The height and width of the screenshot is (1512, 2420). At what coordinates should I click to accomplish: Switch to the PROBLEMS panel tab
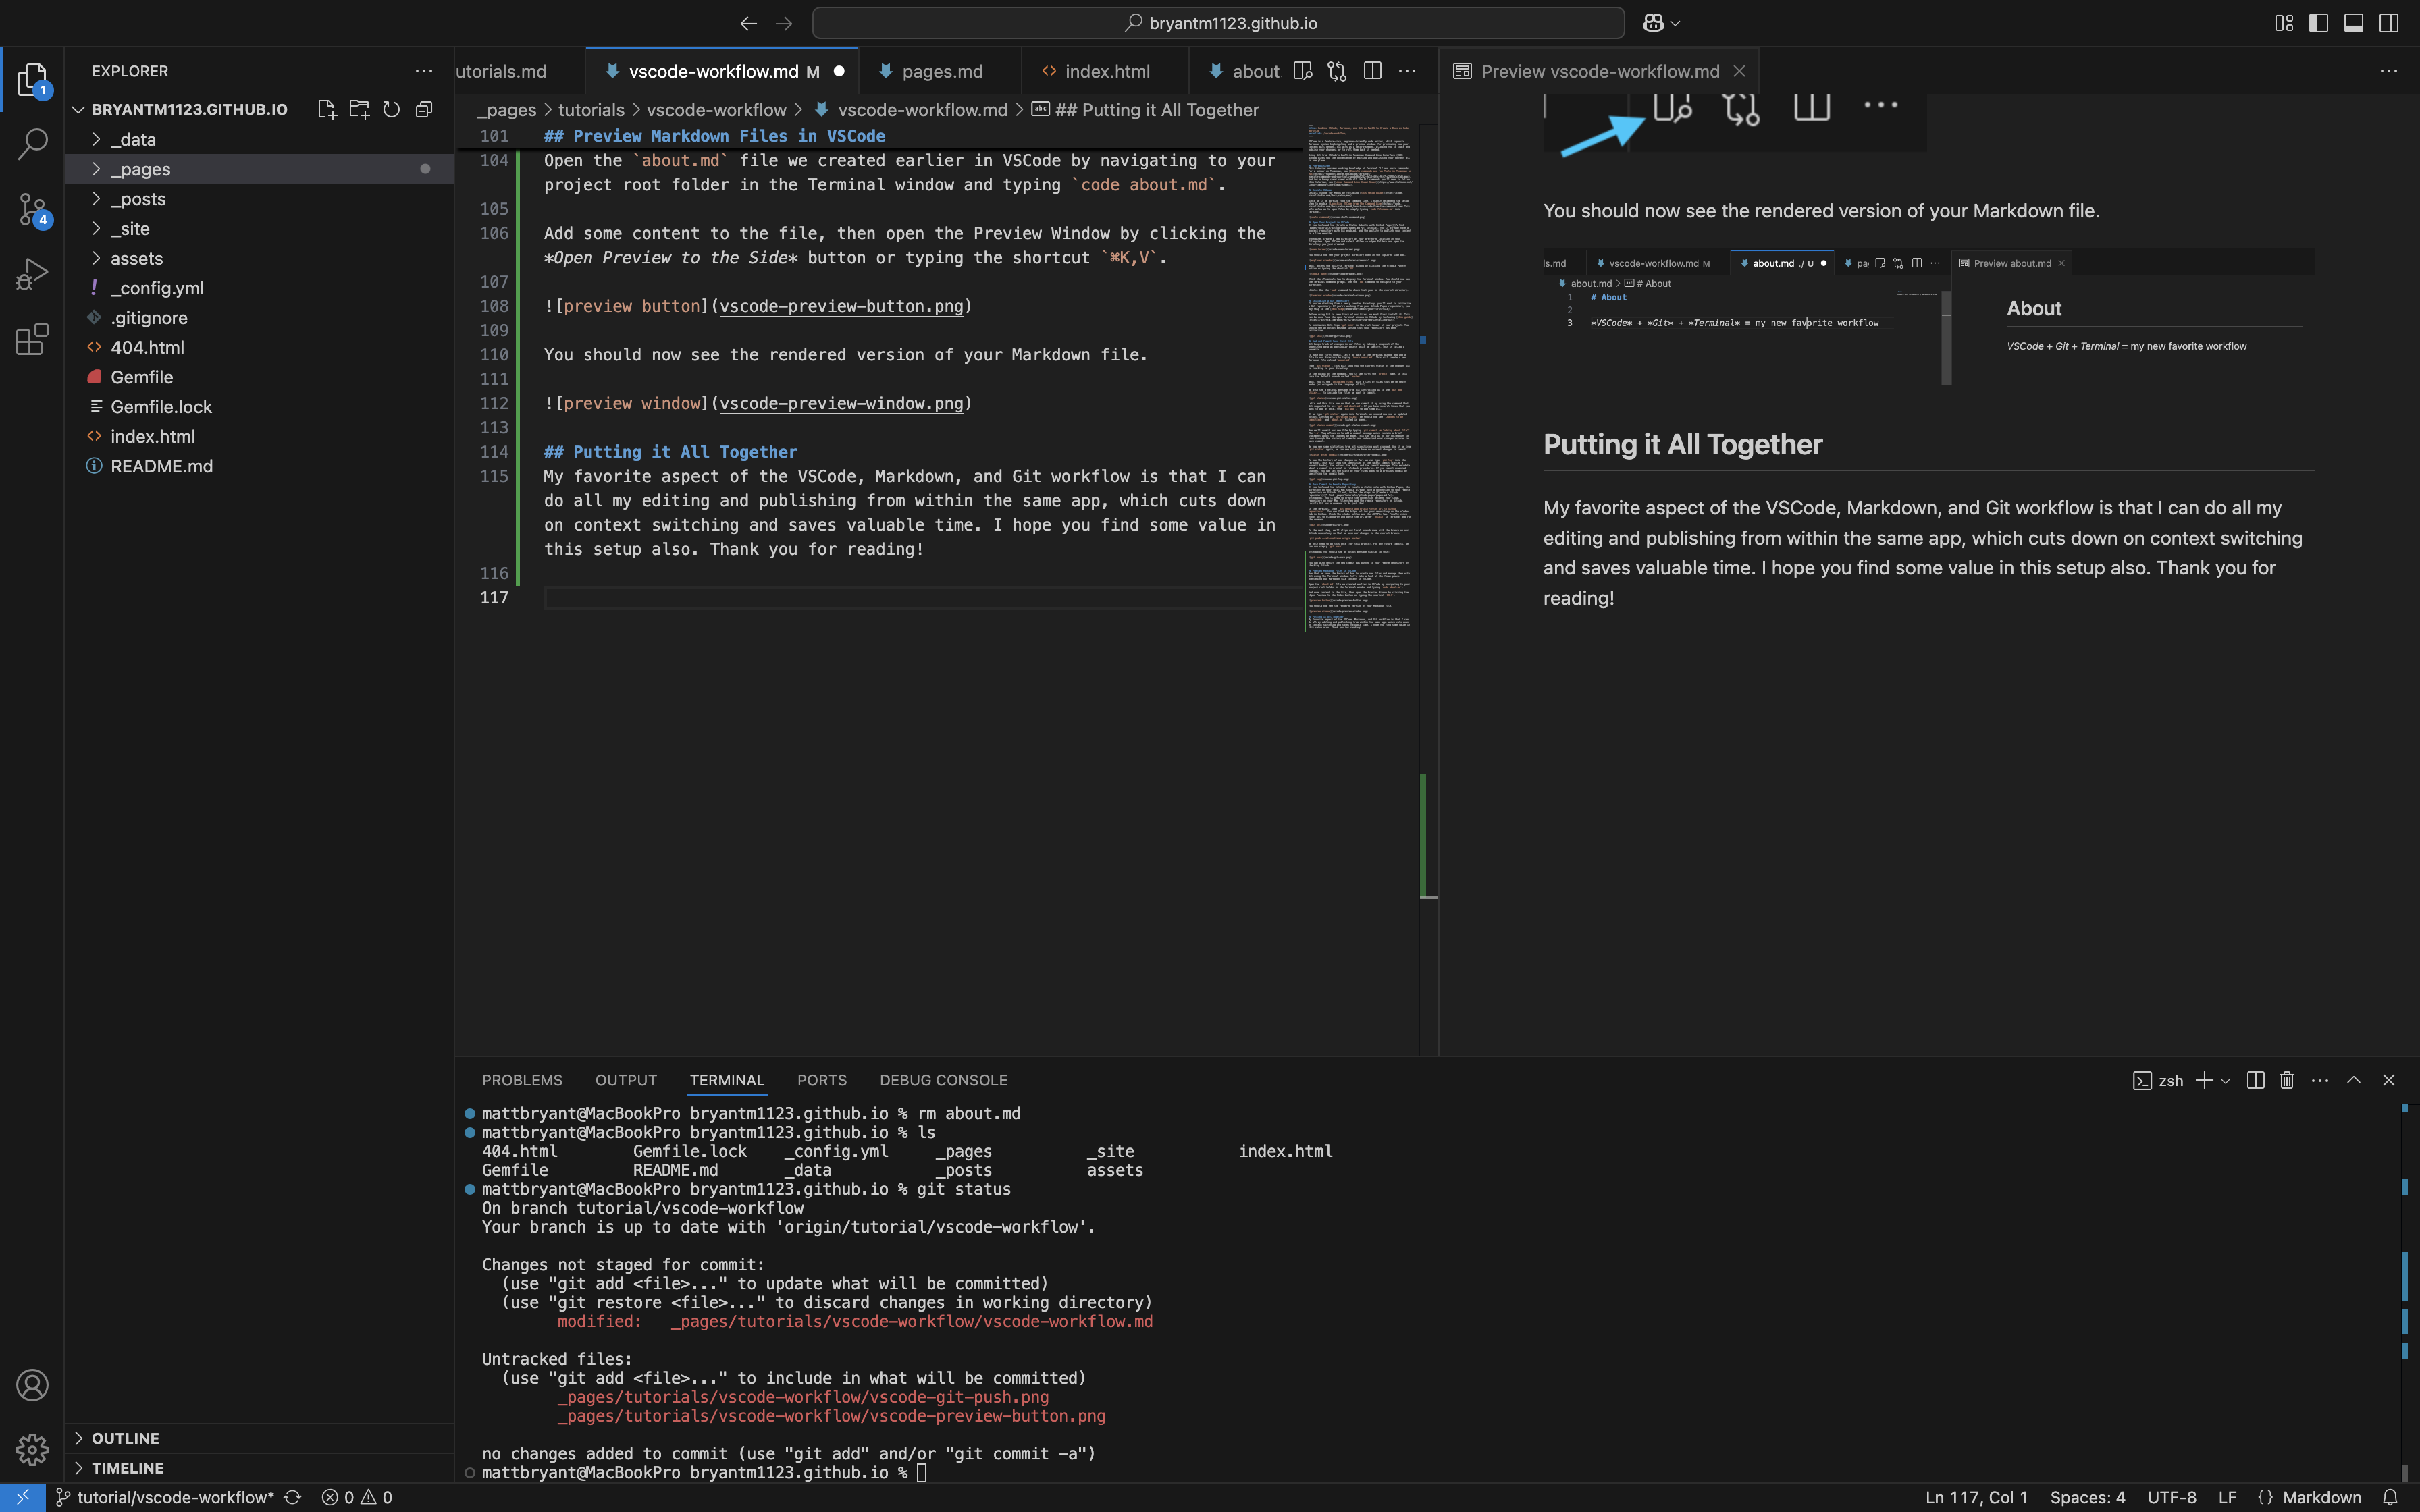pyautogui.click(x=522, y=1080)
